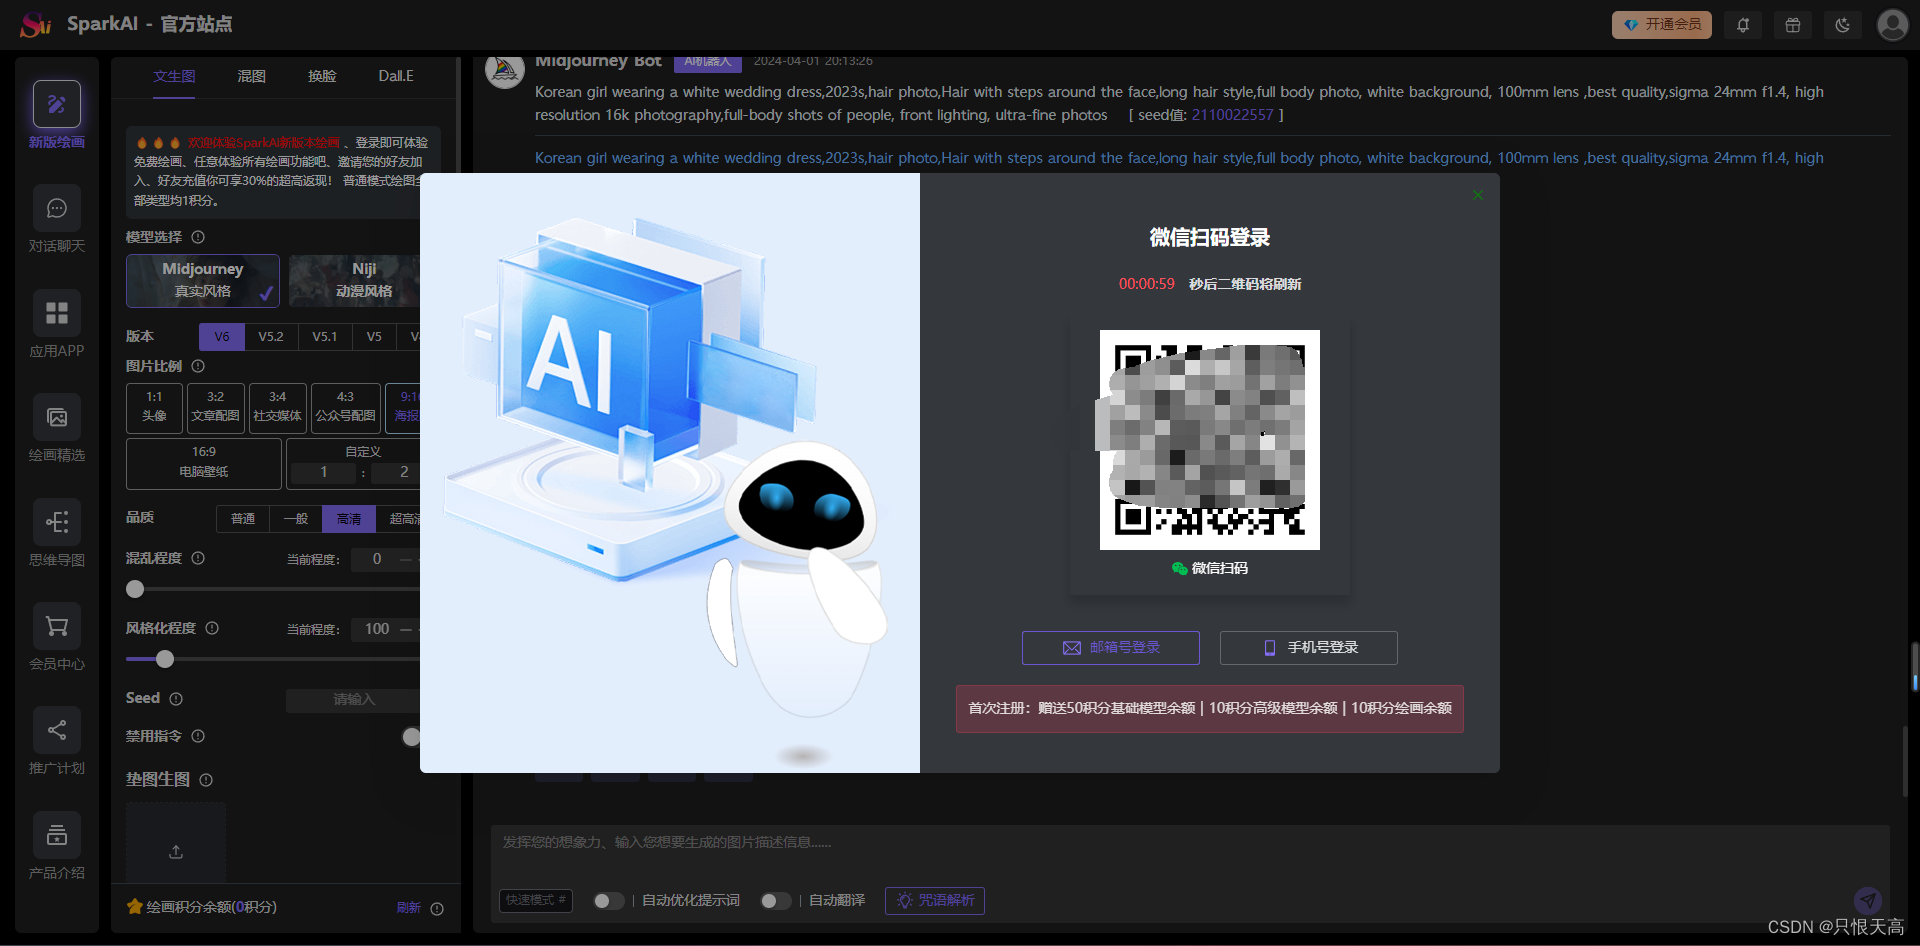This screenshot has width=1920, height=946.
Task: Open the 应用APP grid icon
Action: 57,313
